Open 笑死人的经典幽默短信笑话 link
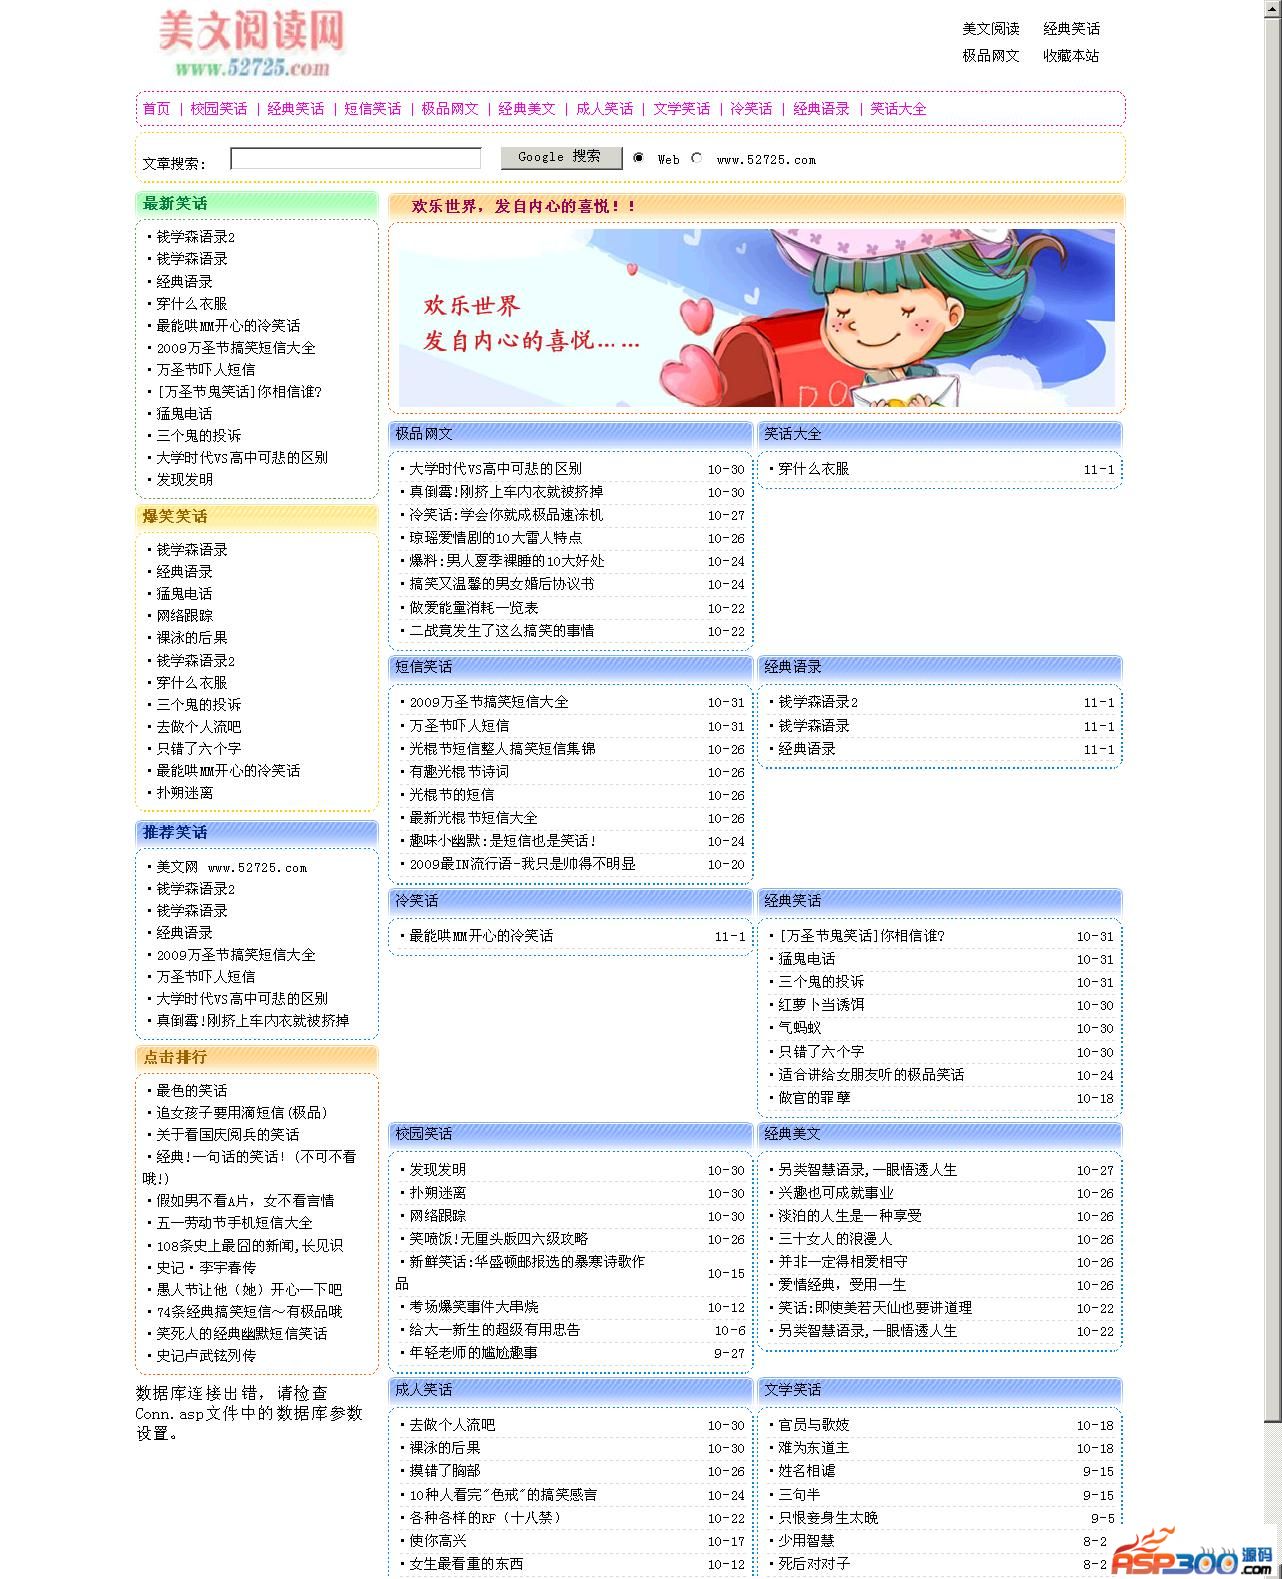This screenshot has height=1579, width=1282. click(241, 1334)
